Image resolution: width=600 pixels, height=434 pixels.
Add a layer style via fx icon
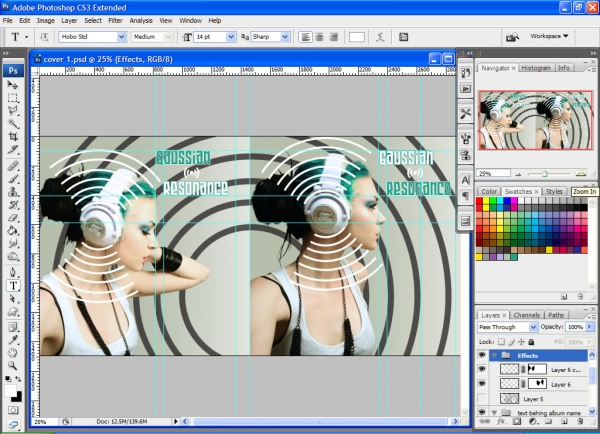[x=501, y=421]
